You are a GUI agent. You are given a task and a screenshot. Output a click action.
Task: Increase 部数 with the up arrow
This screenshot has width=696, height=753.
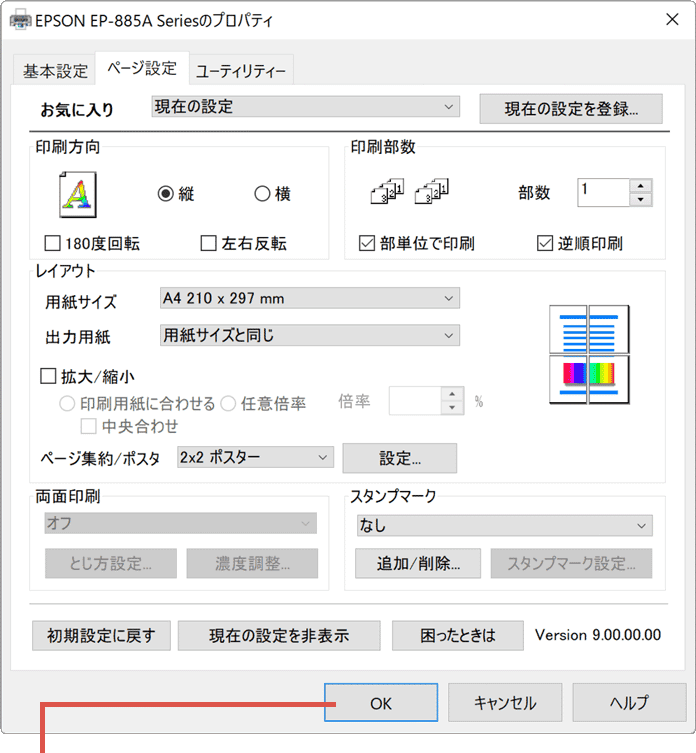pyautogui.click(x=641, y=186)
